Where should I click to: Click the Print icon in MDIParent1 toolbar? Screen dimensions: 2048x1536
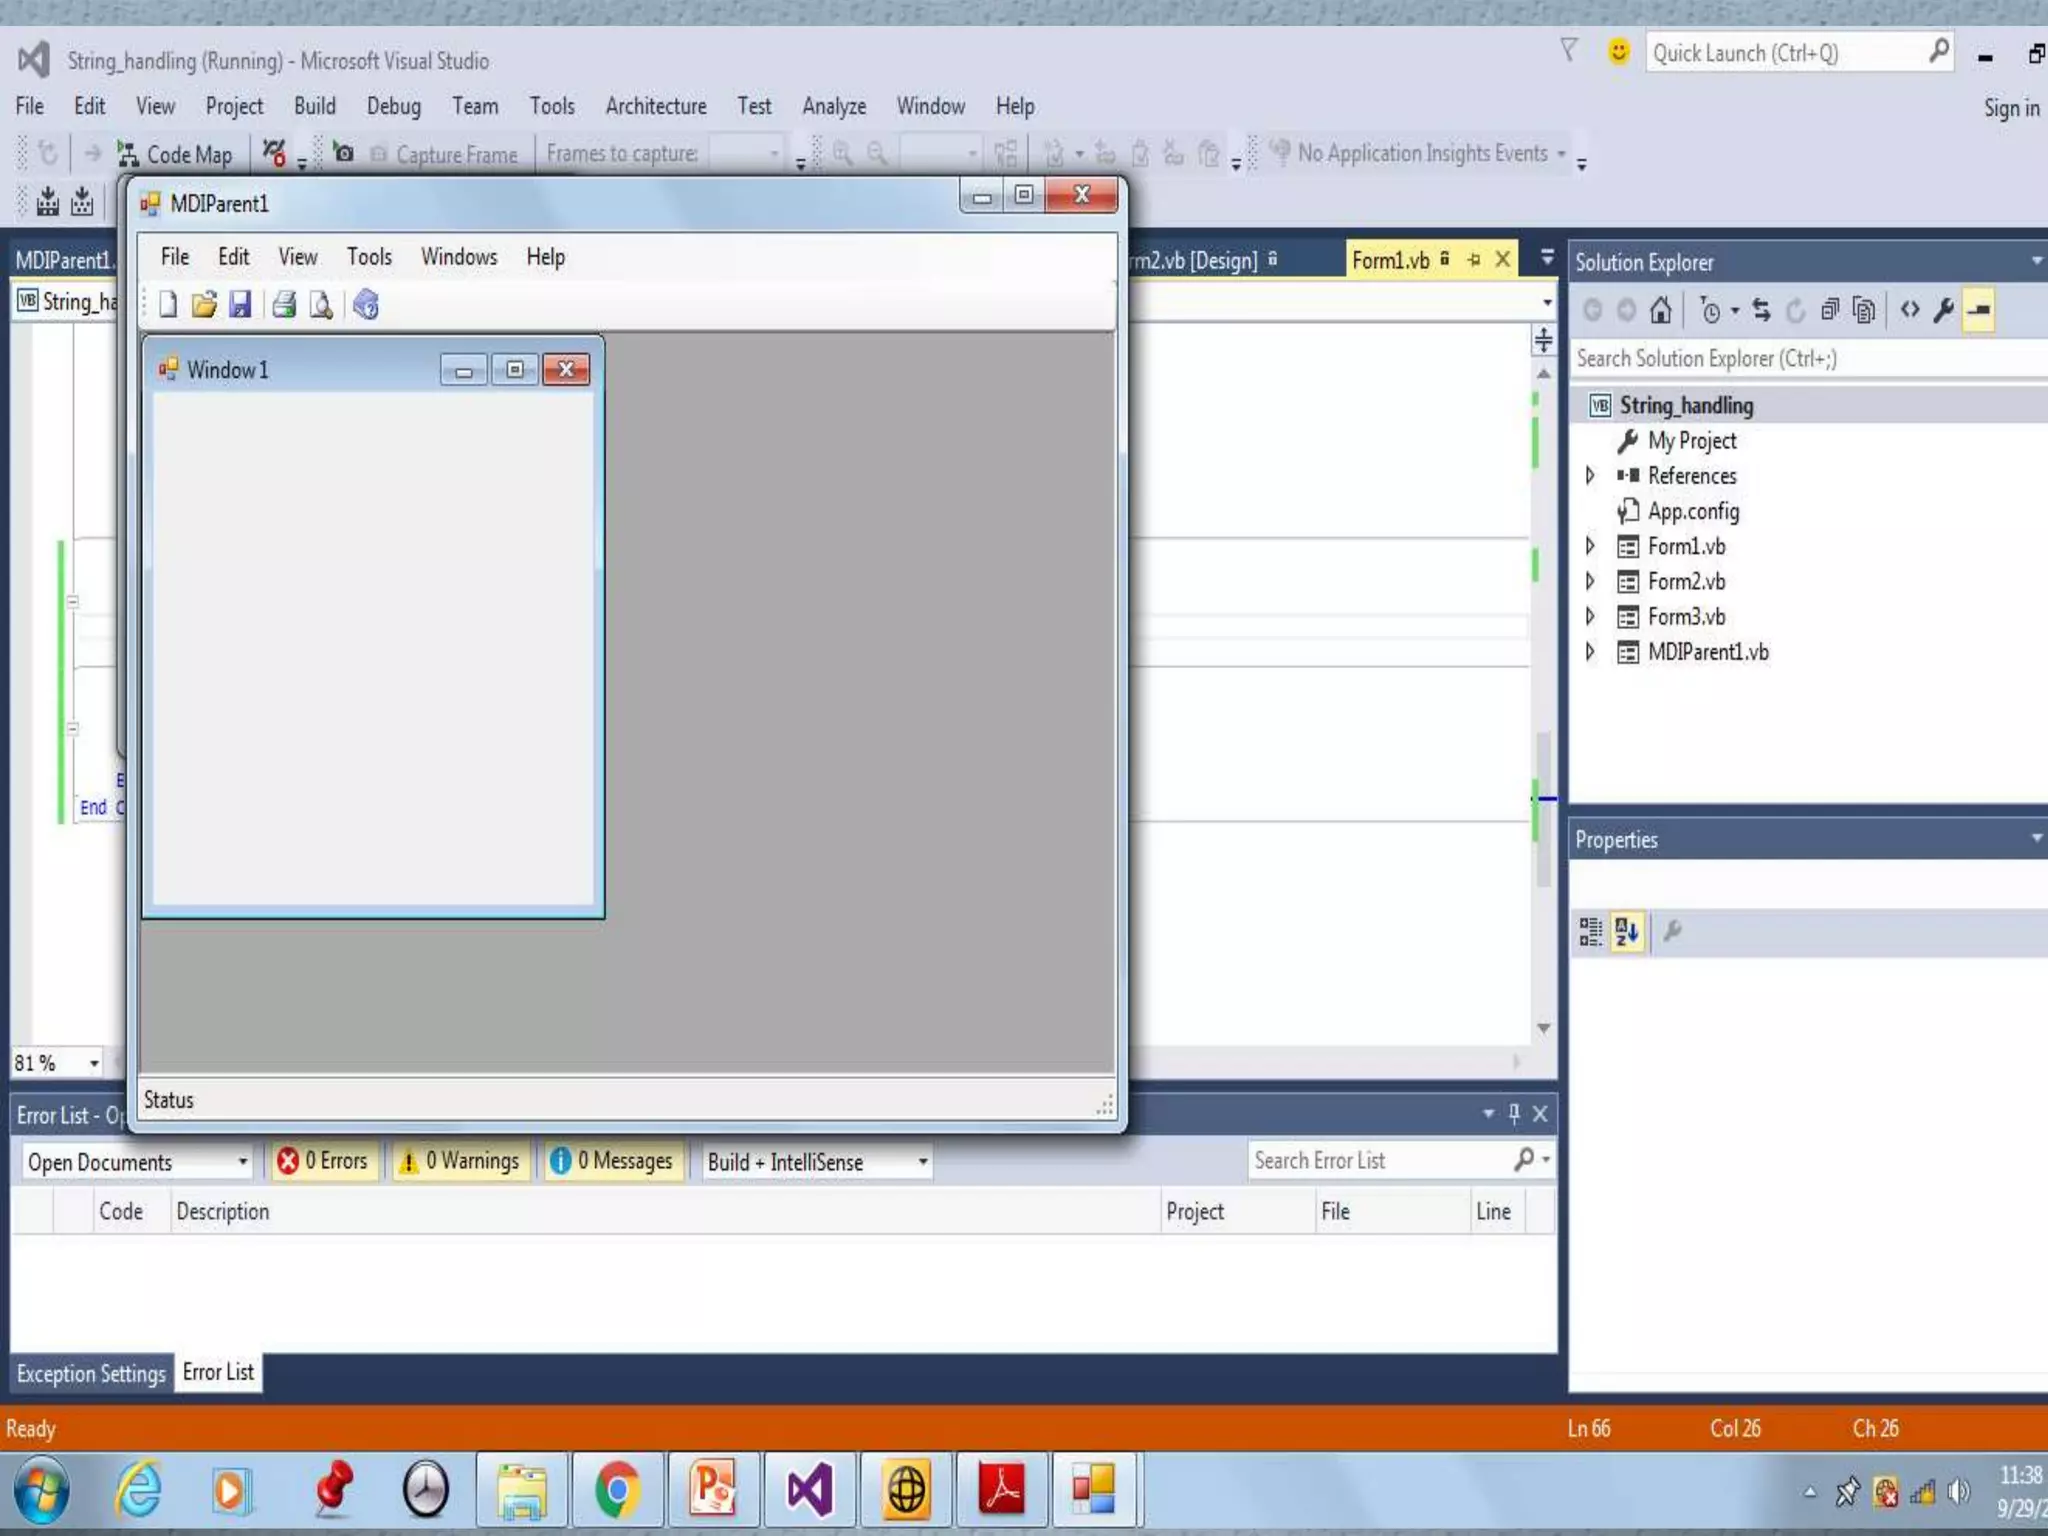[284, 305]
